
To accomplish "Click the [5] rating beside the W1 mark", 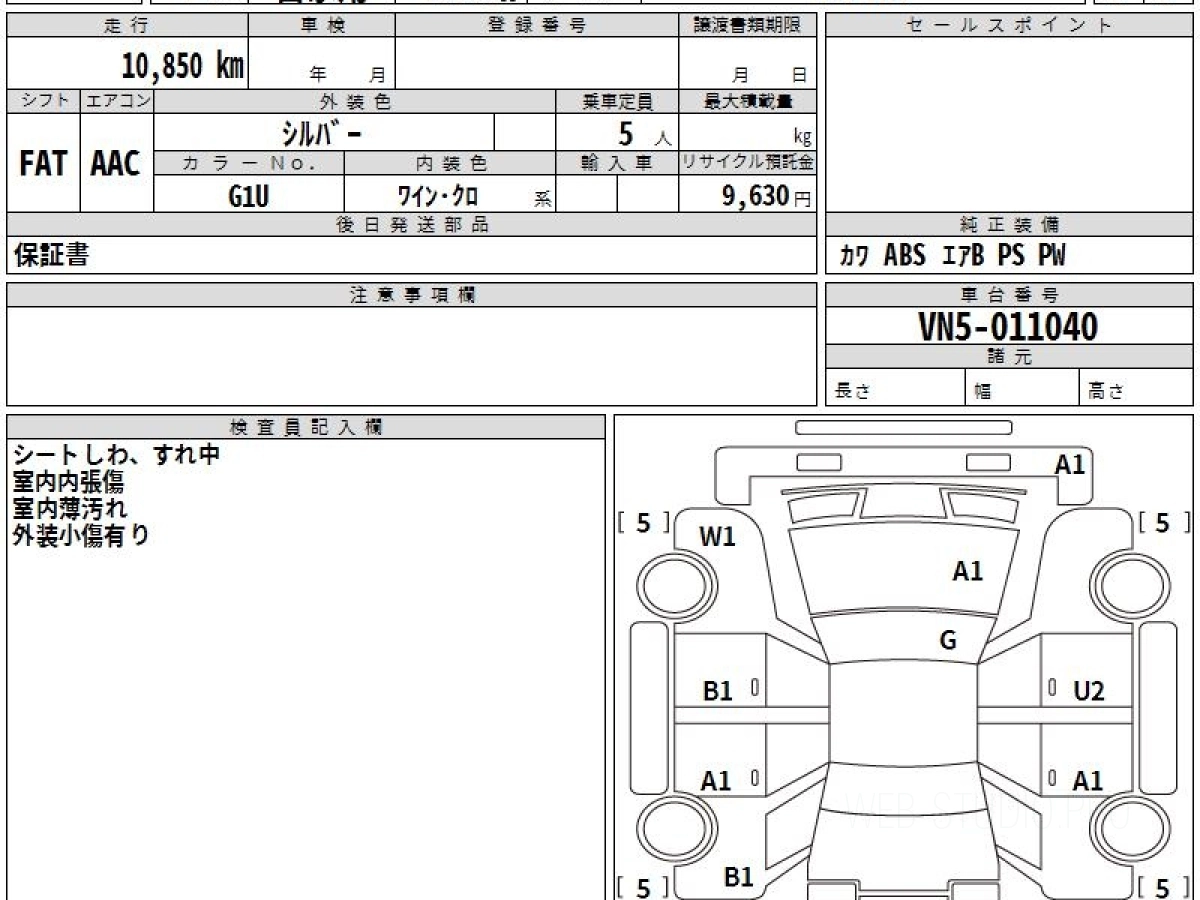I will tap(643, 522).
